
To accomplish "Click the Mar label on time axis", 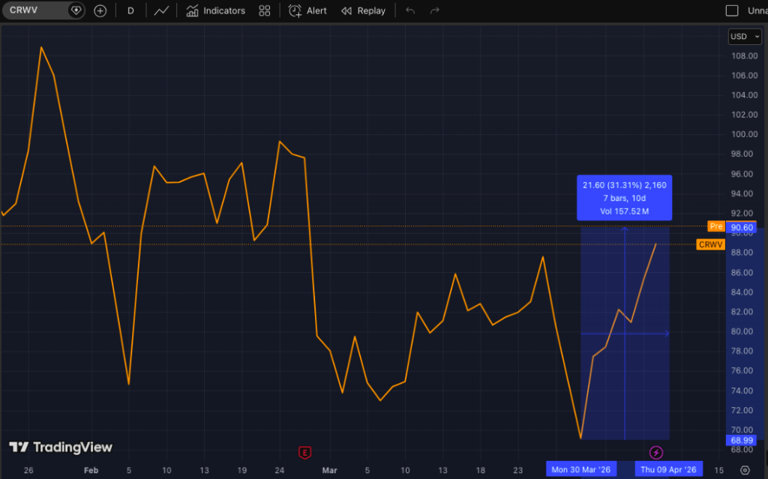I will 330,470.
